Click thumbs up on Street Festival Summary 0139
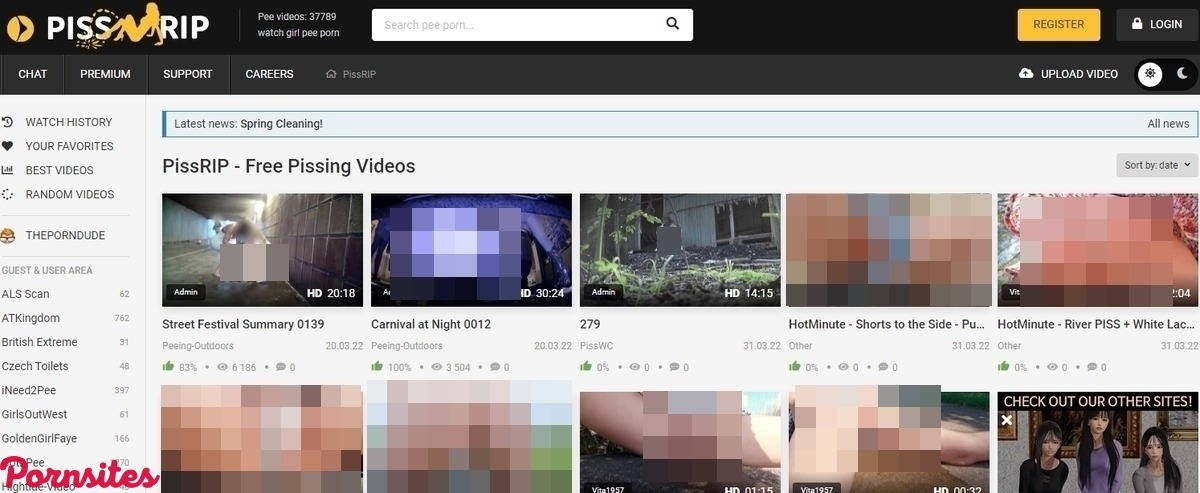This screenshot has height=493, width=1200. [x=168, y=367]
